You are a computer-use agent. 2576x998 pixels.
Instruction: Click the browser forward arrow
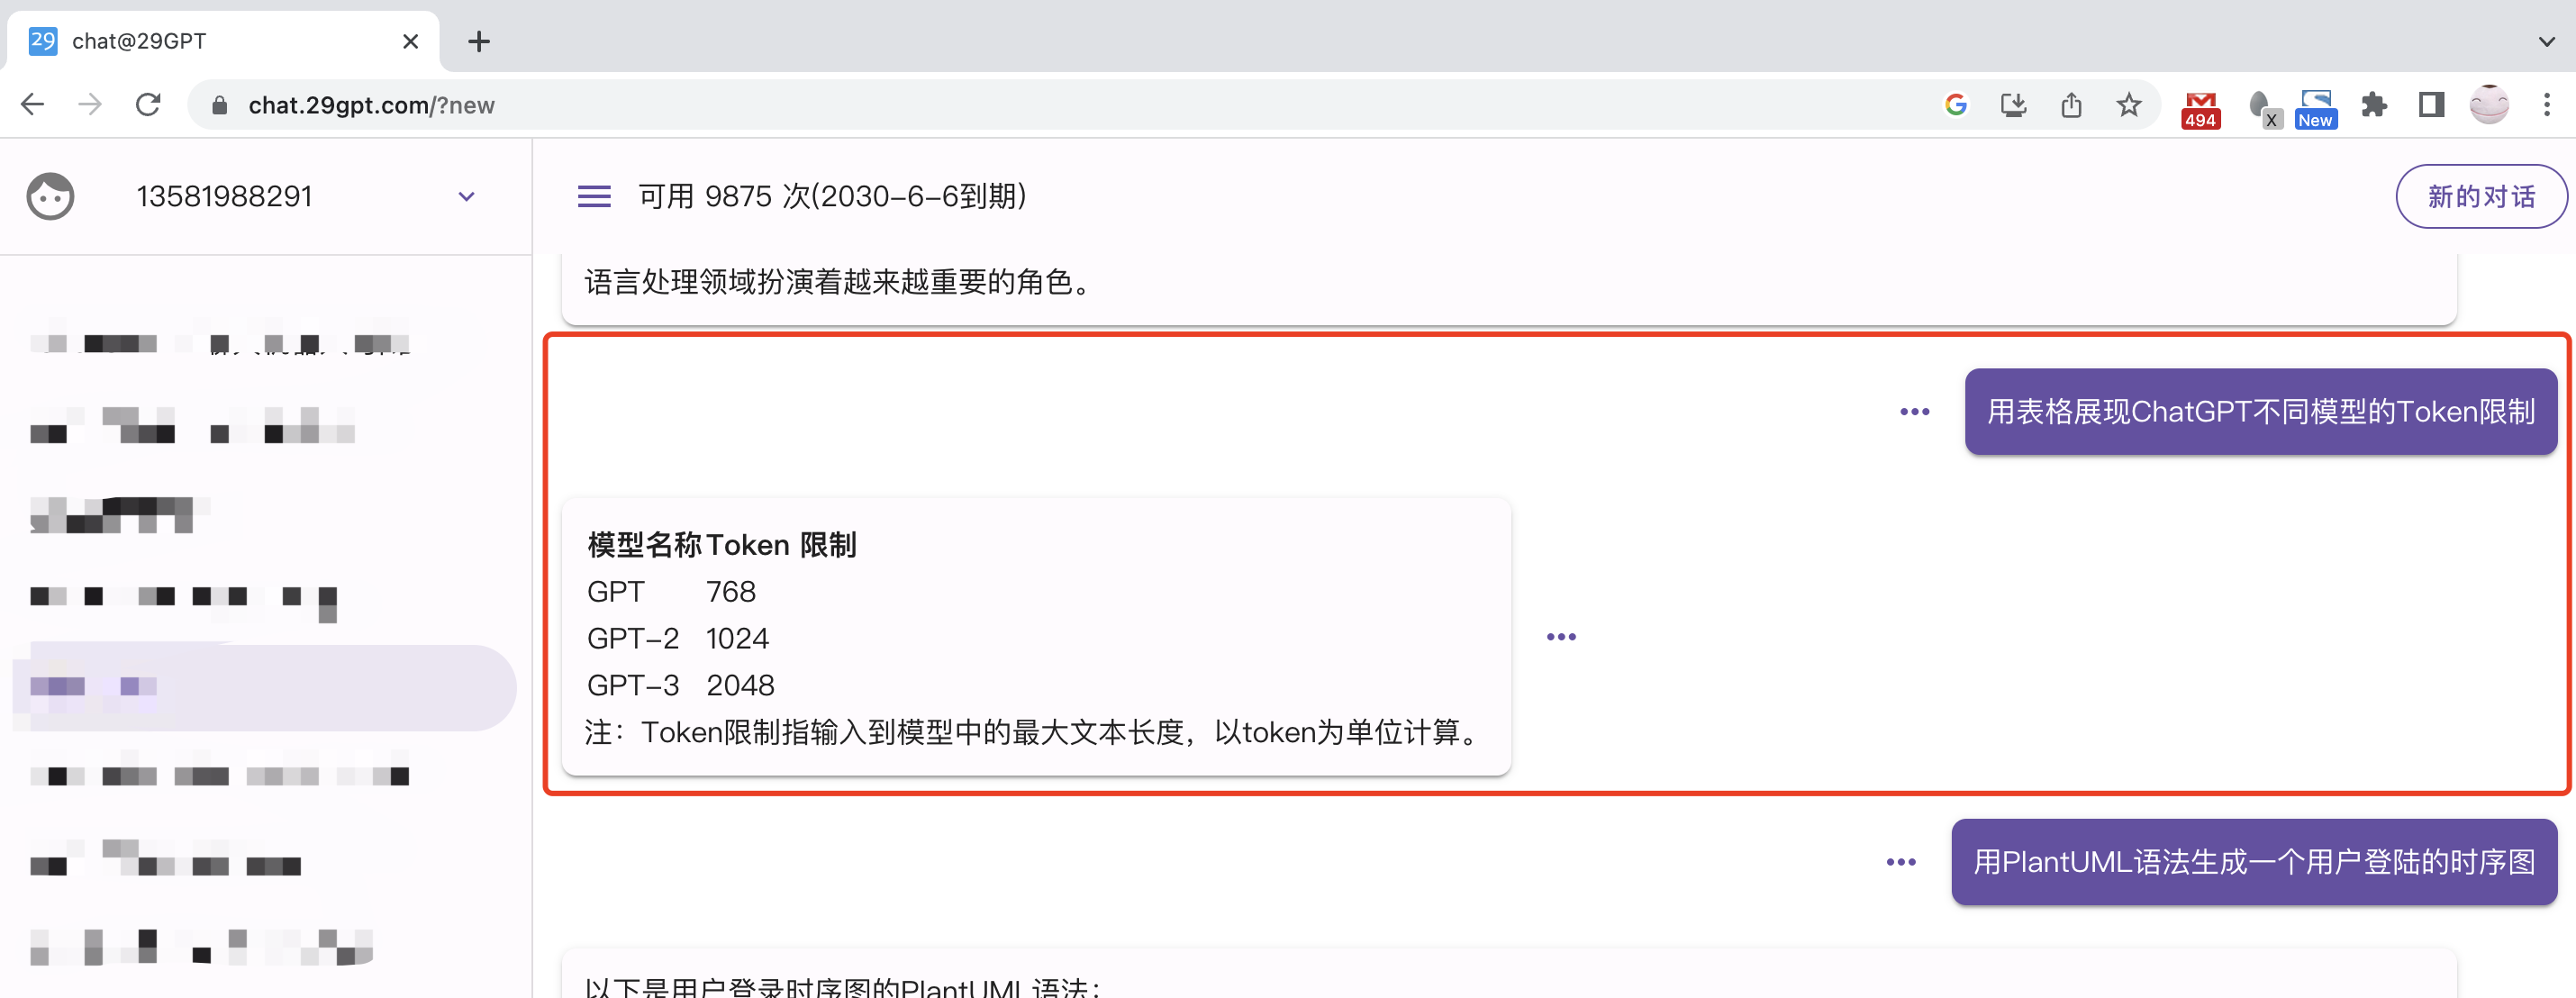pyautogui.click(x=90, y=104)
